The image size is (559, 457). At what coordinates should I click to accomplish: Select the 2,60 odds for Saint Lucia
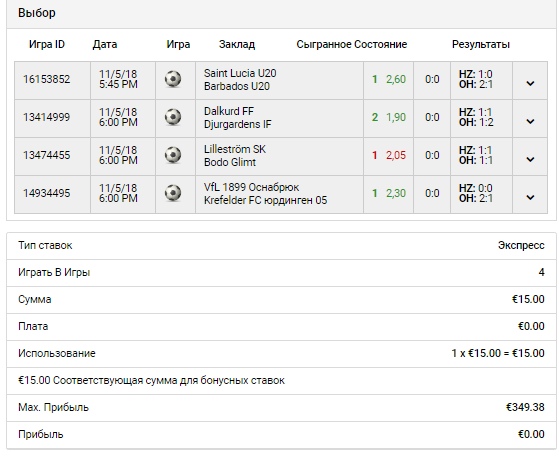click(396, 79)
